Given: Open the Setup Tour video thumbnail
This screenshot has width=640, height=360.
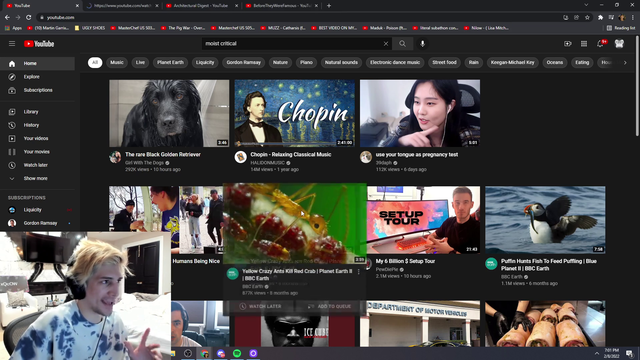Looking at the screenshot, I should [x=423, y=220].
